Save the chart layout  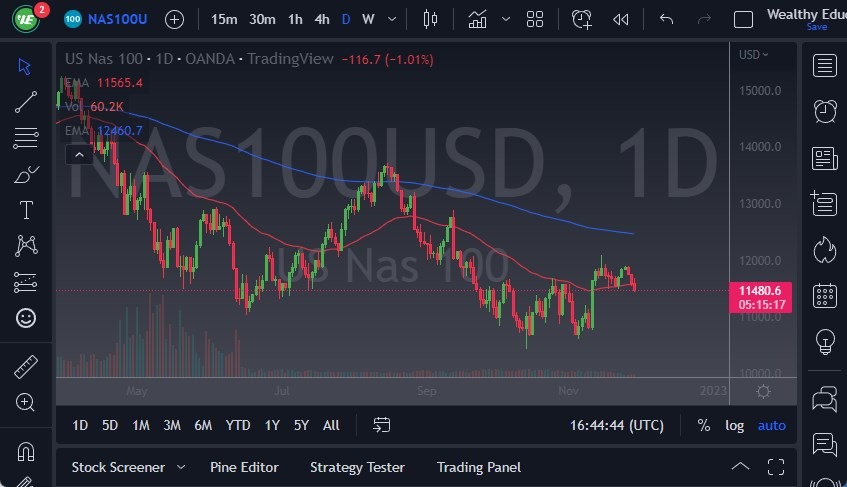(x=817, y=27)
